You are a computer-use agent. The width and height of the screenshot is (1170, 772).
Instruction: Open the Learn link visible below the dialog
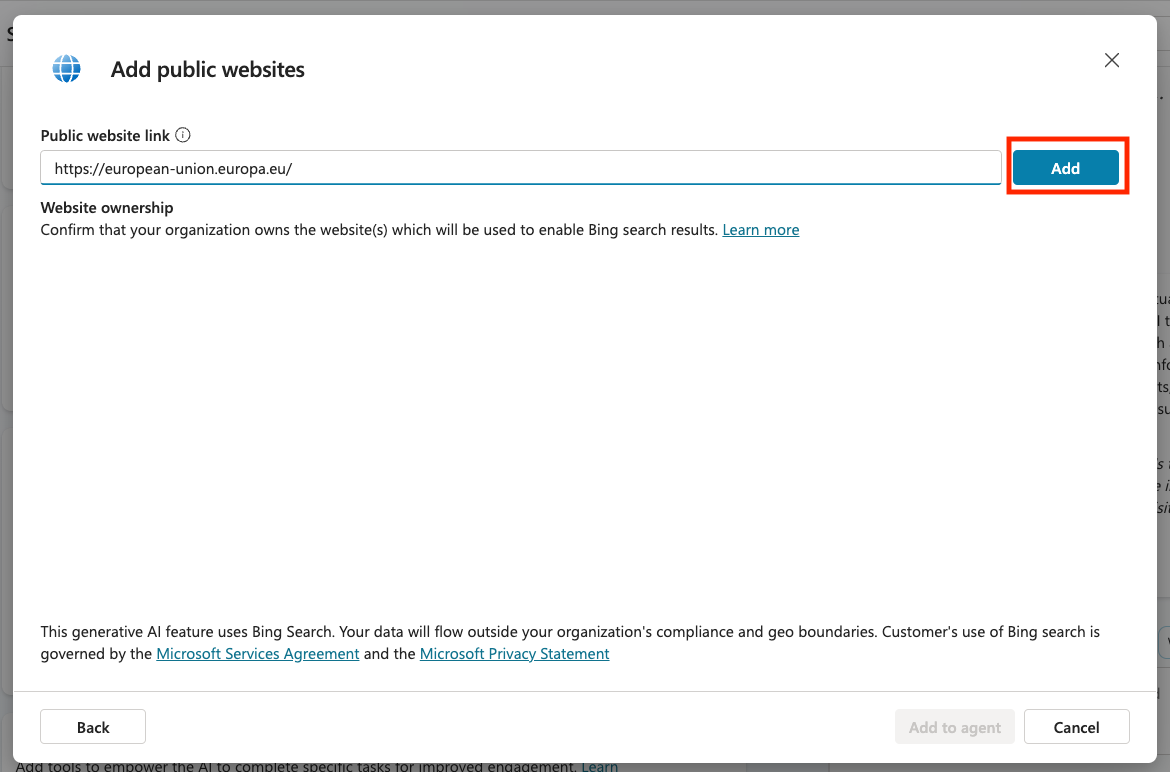point(599,765)
